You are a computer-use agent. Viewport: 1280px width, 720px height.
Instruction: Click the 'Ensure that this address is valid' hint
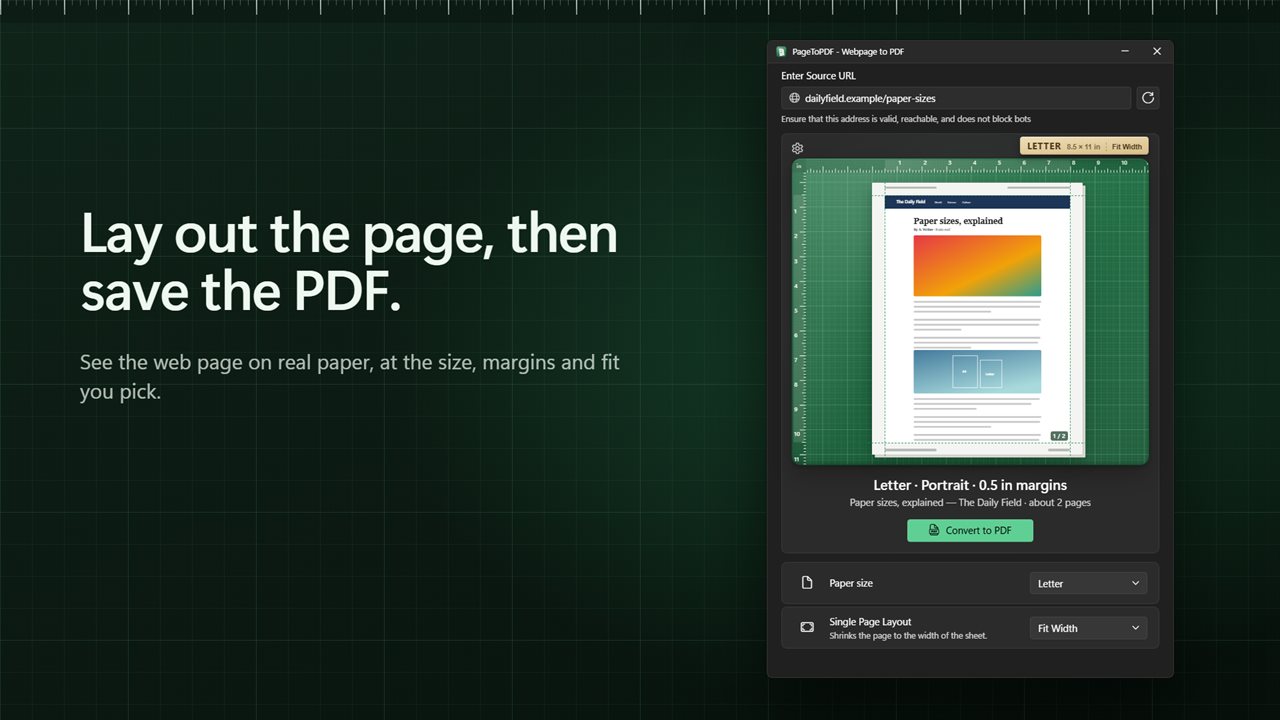coord(906,119)
